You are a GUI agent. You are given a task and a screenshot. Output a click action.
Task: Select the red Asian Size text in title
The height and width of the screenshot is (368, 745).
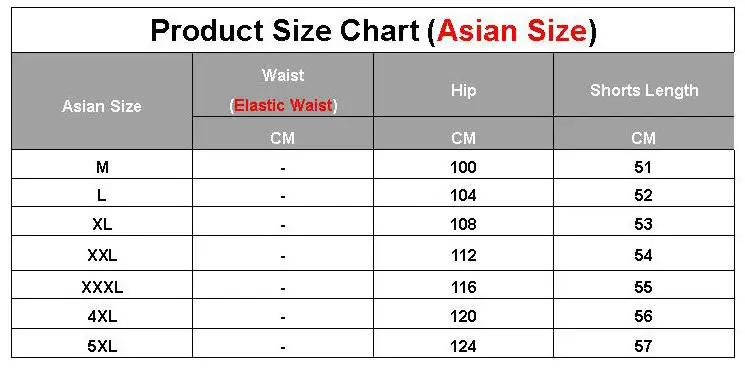512,31
